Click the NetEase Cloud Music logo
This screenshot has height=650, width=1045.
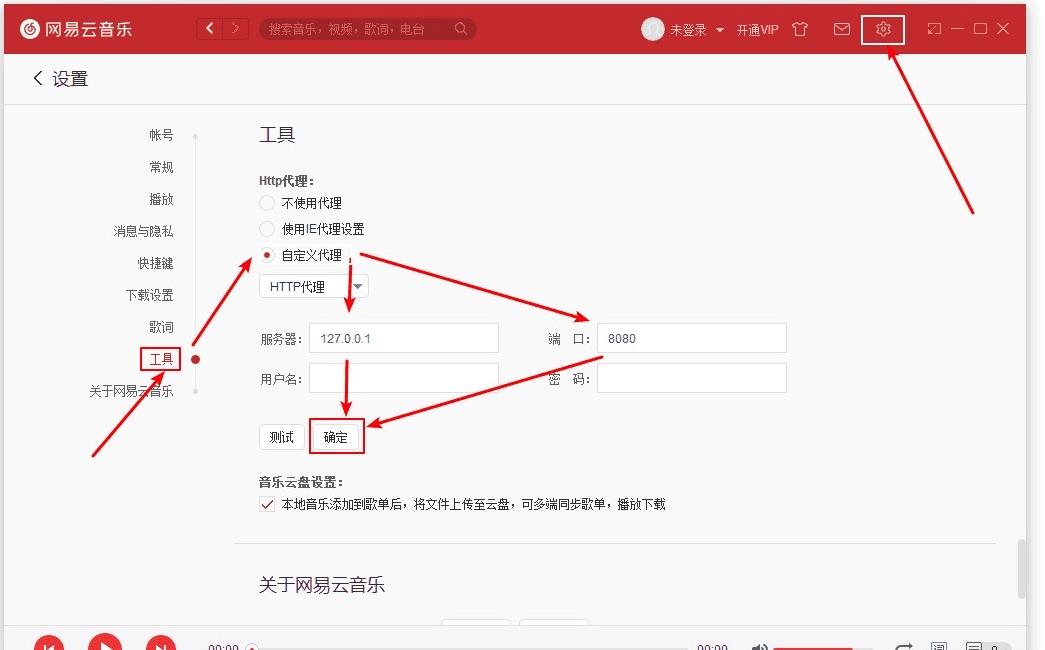pos(75,29)
